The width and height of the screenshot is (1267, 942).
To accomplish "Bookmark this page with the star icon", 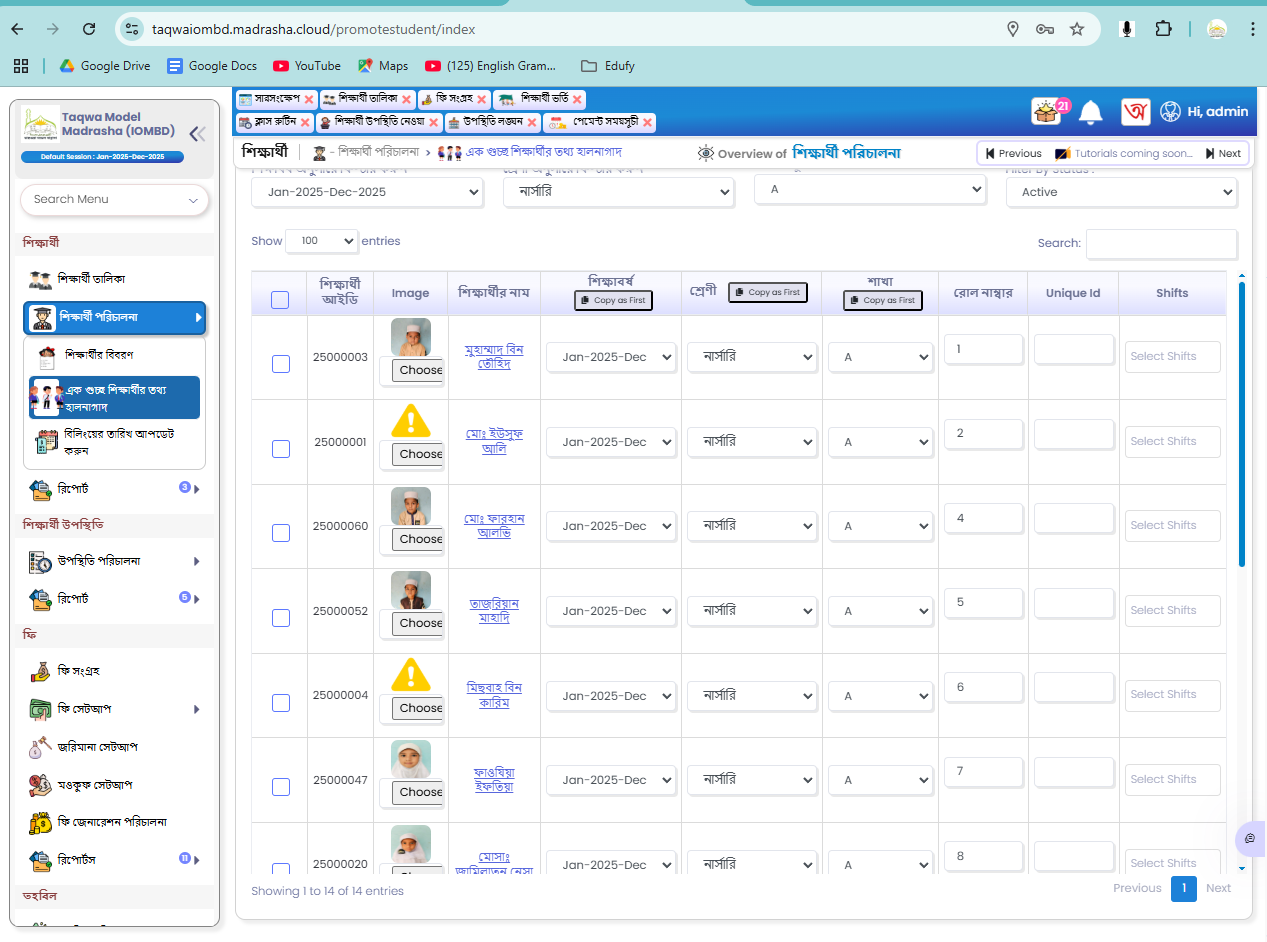I will click(x=1077, y=29).
